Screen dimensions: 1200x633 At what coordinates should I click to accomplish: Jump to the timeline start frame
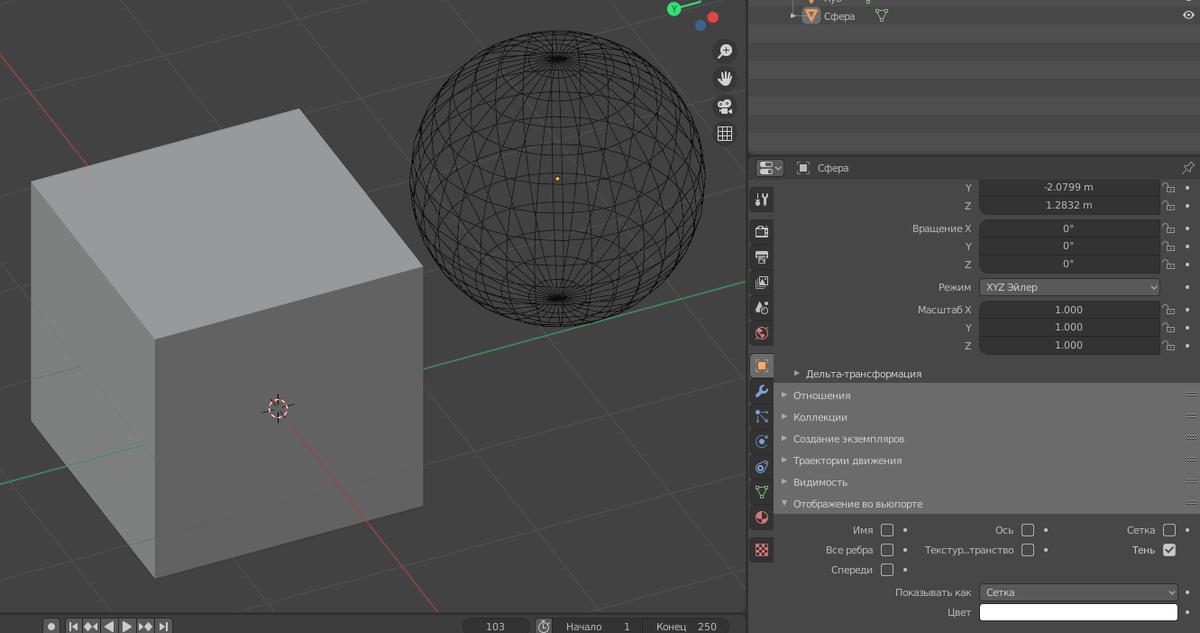click(x=73, y=626)
